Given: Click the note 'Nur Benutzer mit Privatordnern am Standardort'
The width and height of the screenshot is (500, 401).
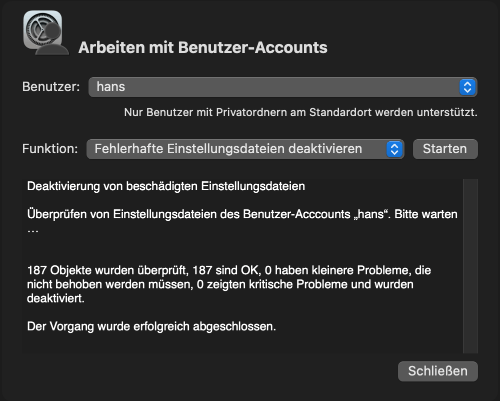Looking at the screenshot, I should [x=247, y=112].
